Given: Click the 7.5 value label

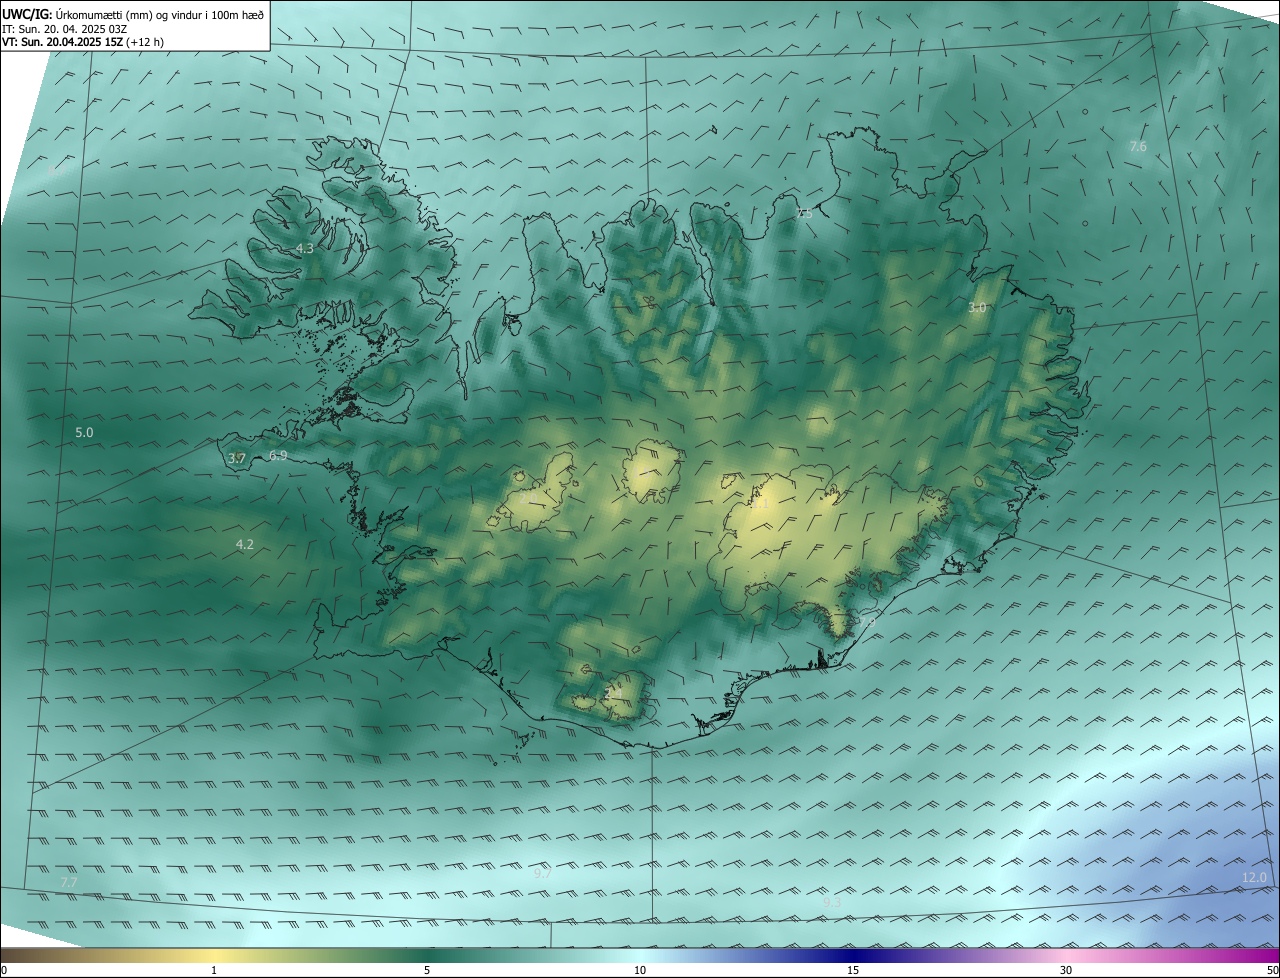Looking at the screenshot, I should 804,213.
